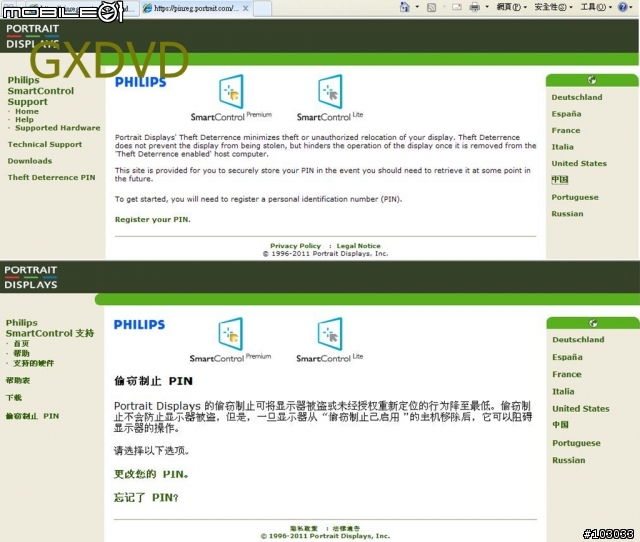Choose 中国 in Chinese page country list

(x=560, y=425)
